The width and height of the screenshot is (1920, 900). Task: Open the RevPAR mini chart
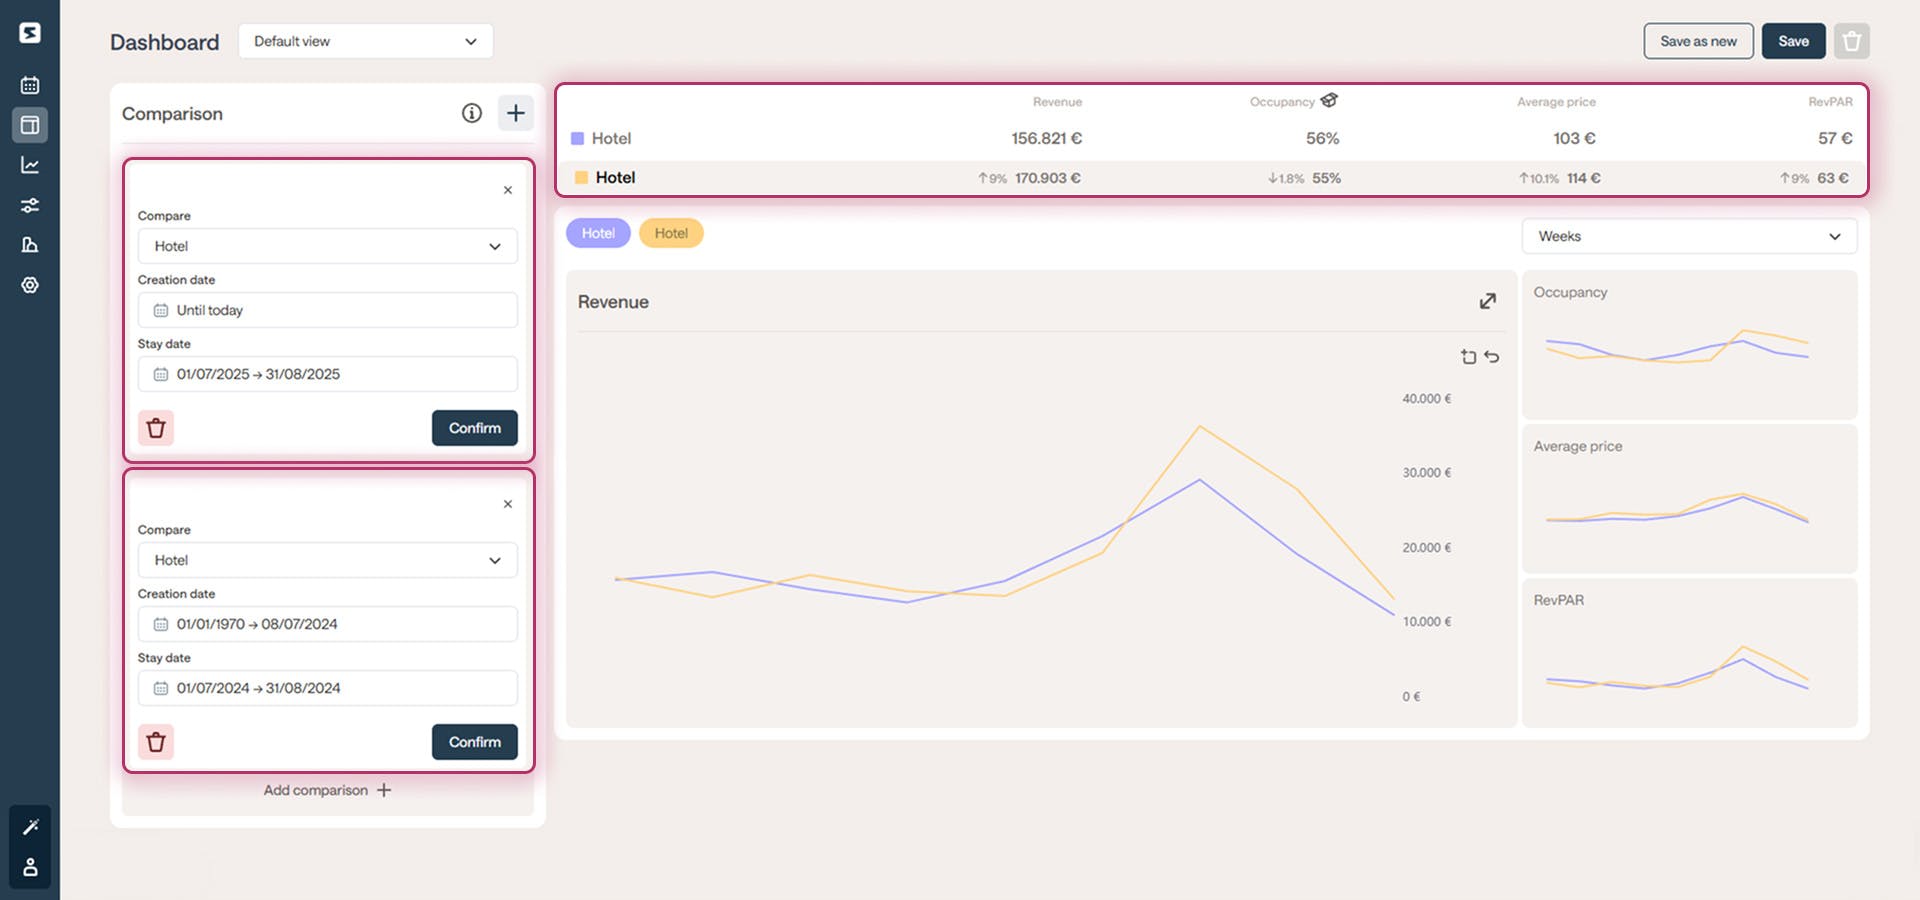click(1690, 652)
